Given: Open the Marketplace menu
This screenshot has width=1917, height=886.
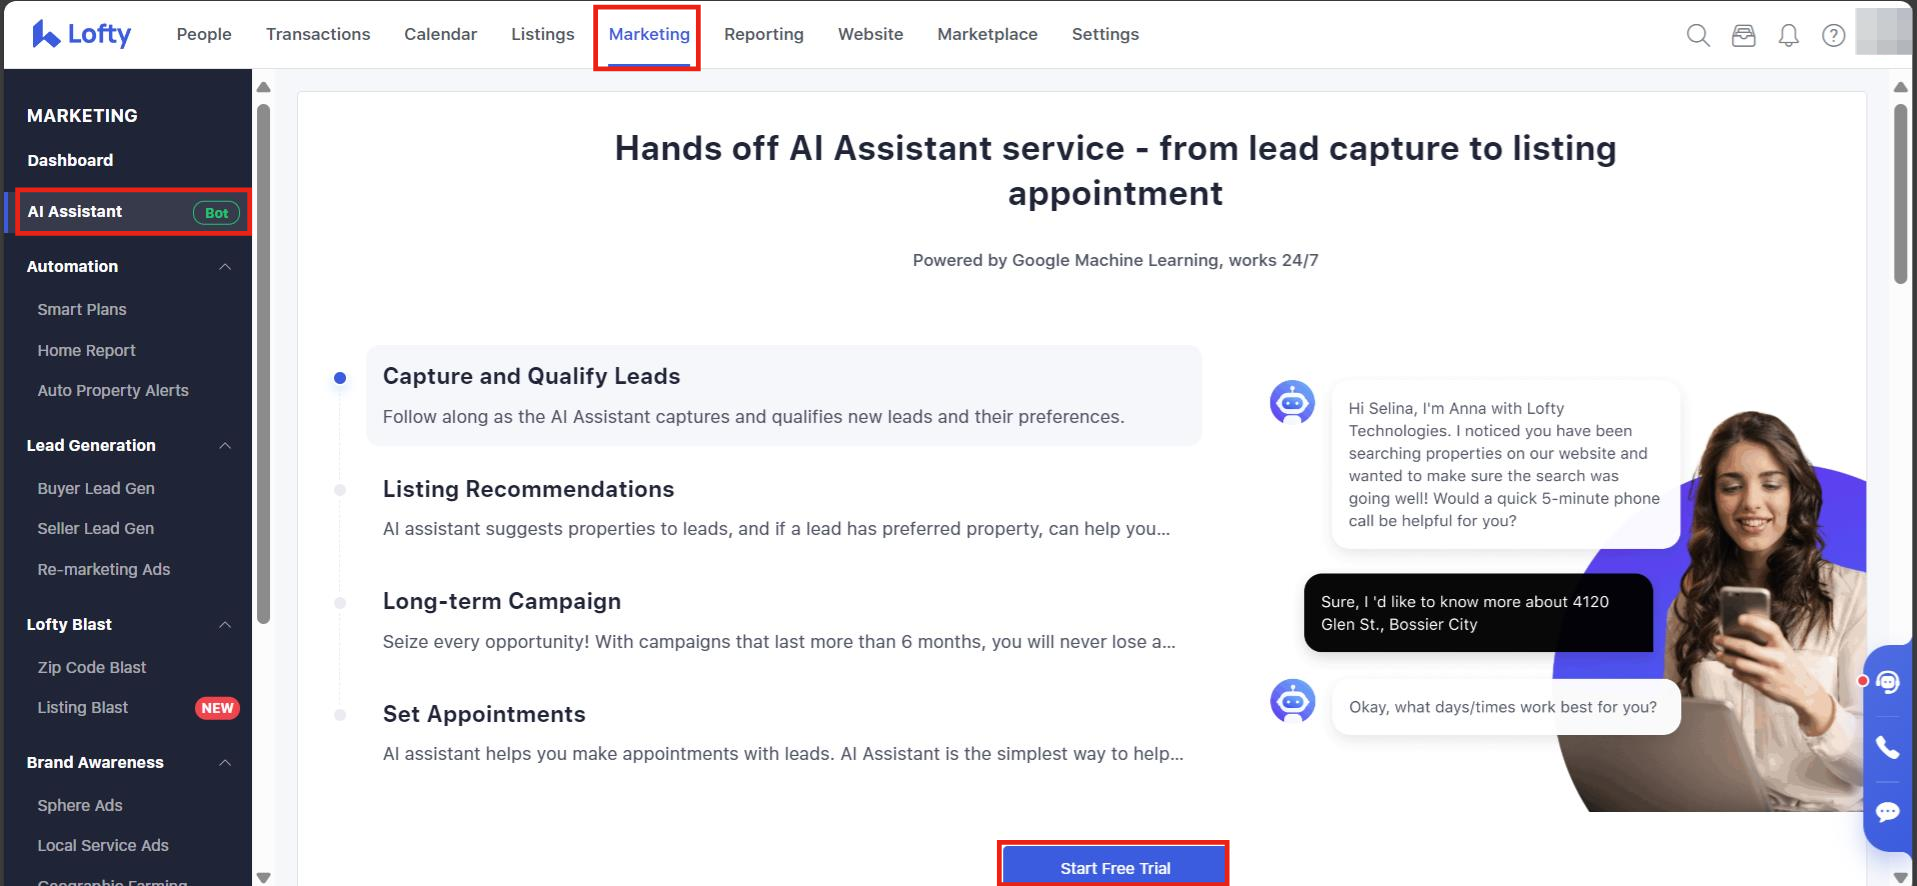Looking at the screenshot, I should (987, 34).
